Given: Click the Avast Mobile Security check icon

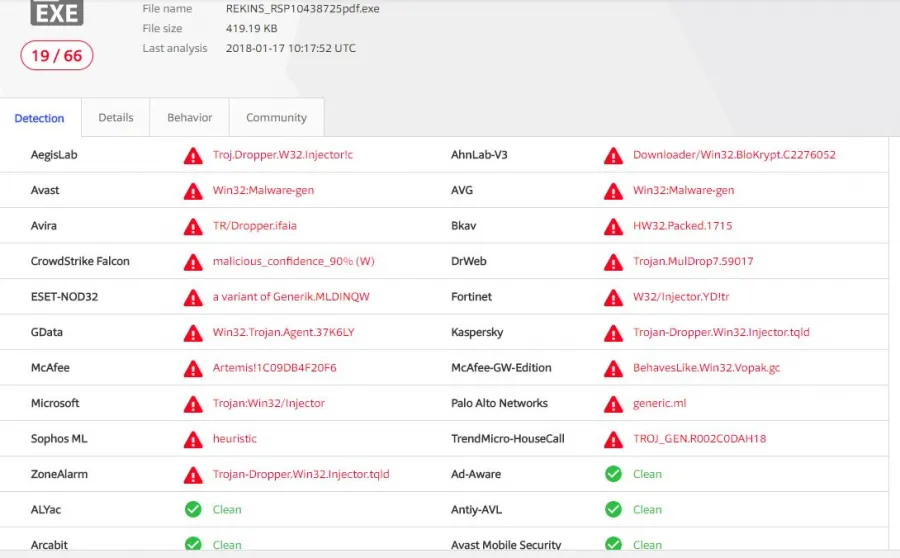Looking at the screenshot, I should (614, 544).
